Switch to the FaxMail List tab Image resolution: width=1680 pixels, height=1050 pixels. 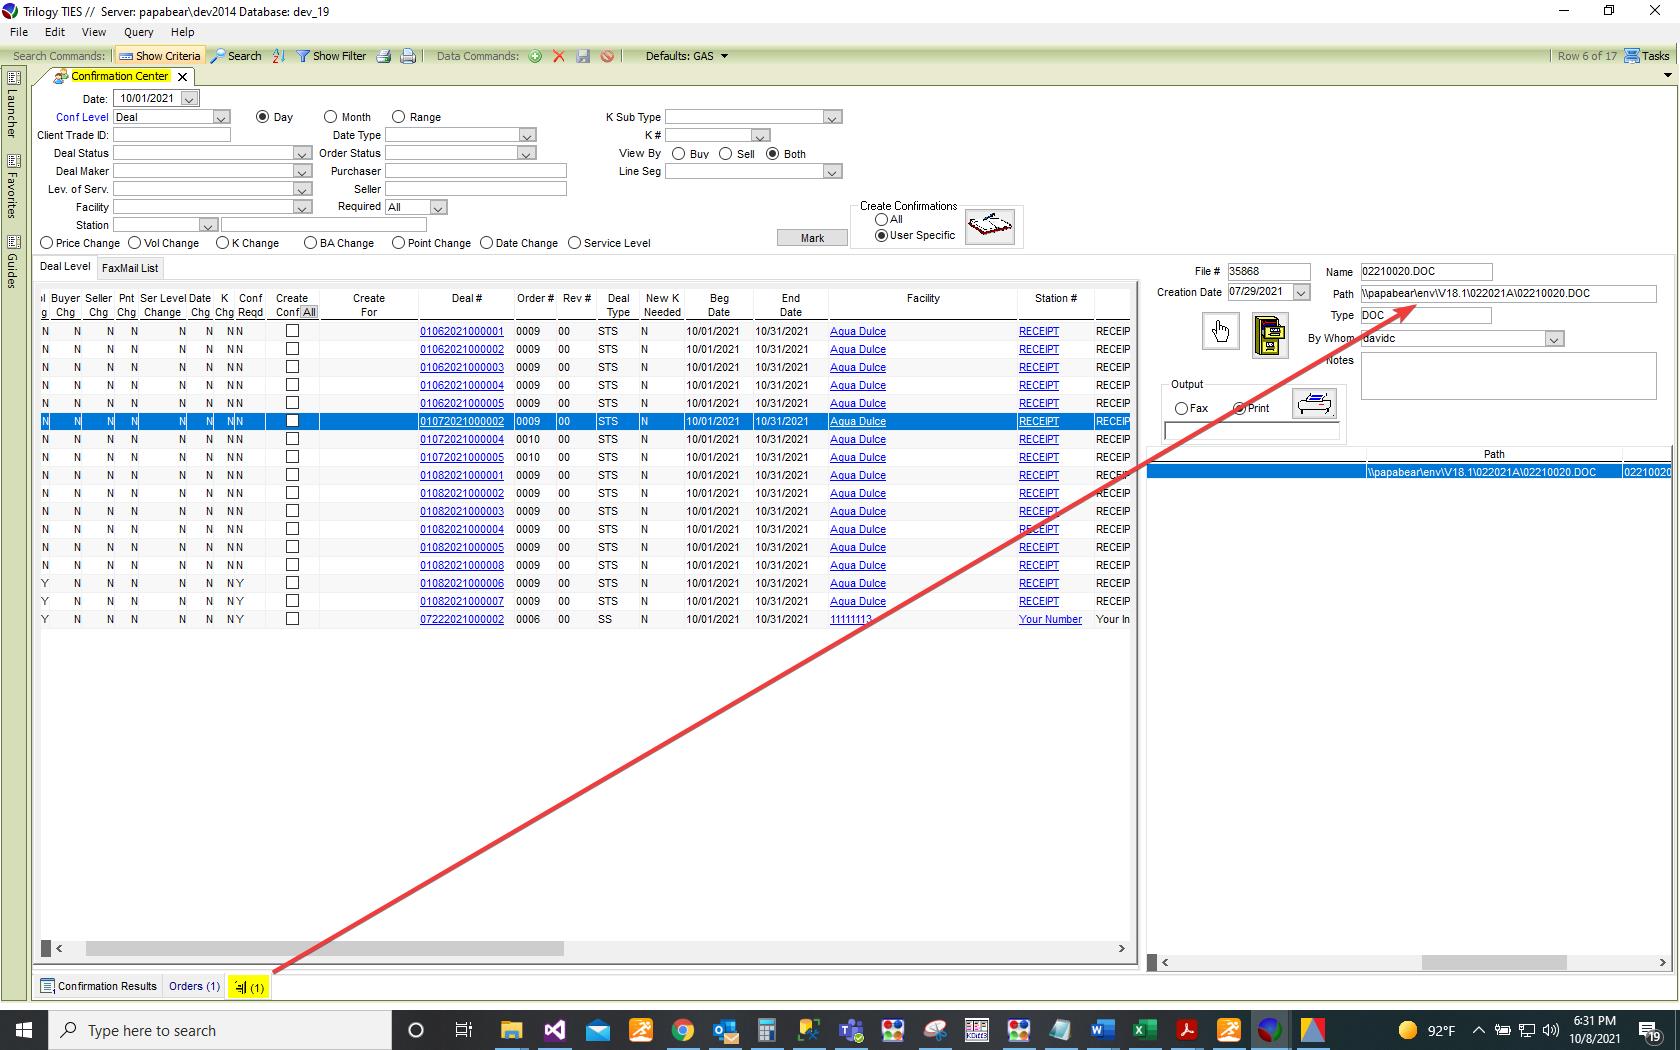click(130, 268)
